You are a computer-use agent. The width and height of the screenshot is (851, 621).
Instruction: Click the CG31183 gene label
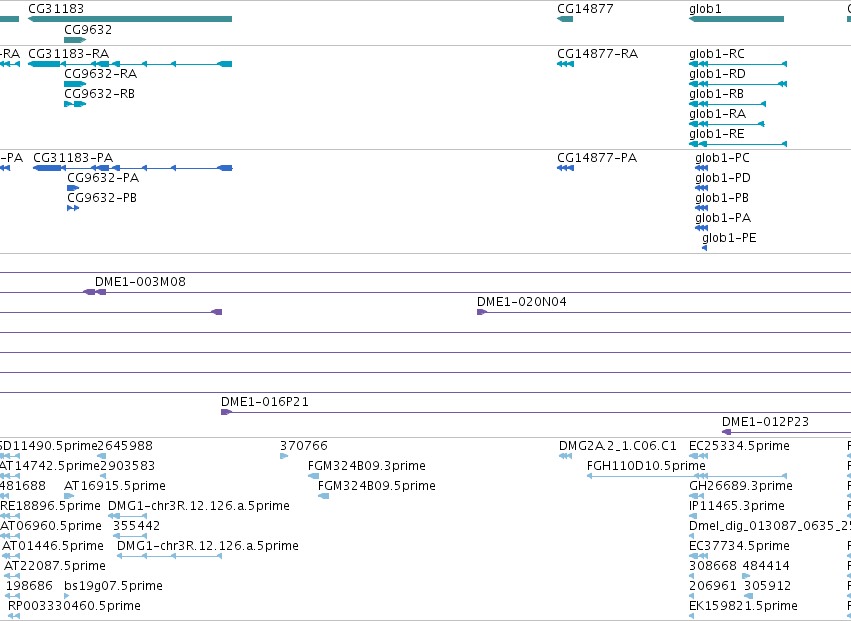pyautogui.click(x=56, y=9)
